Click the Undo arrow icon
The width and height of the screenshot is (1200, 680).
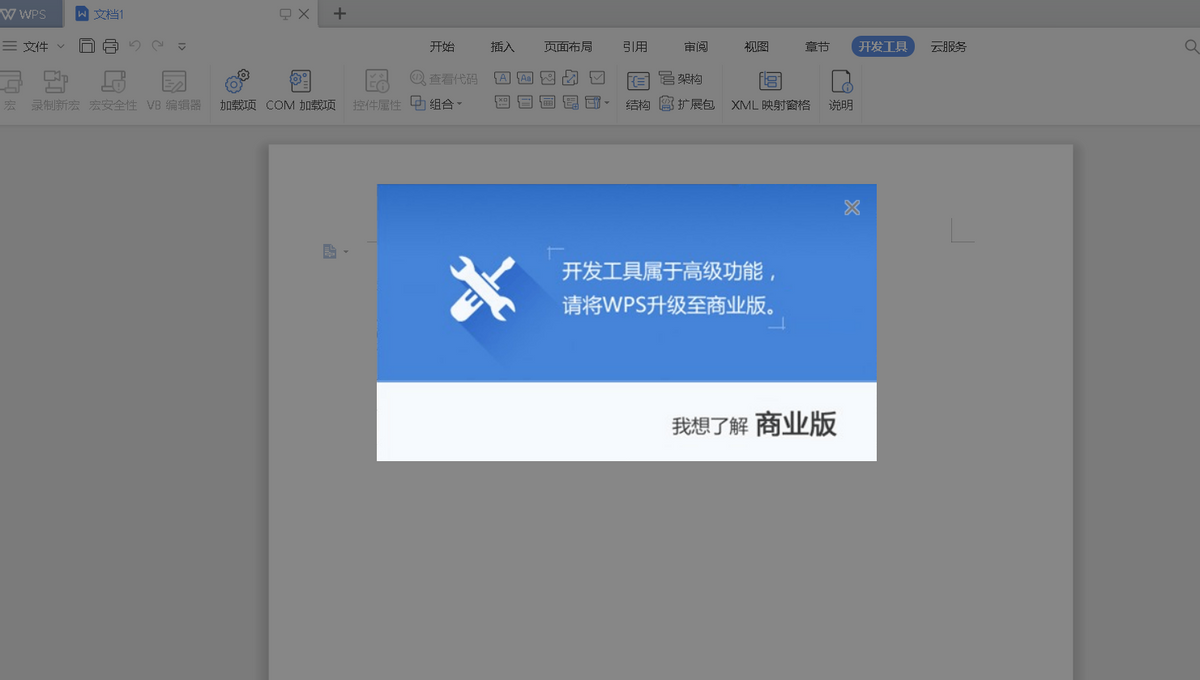click(135, 46)
